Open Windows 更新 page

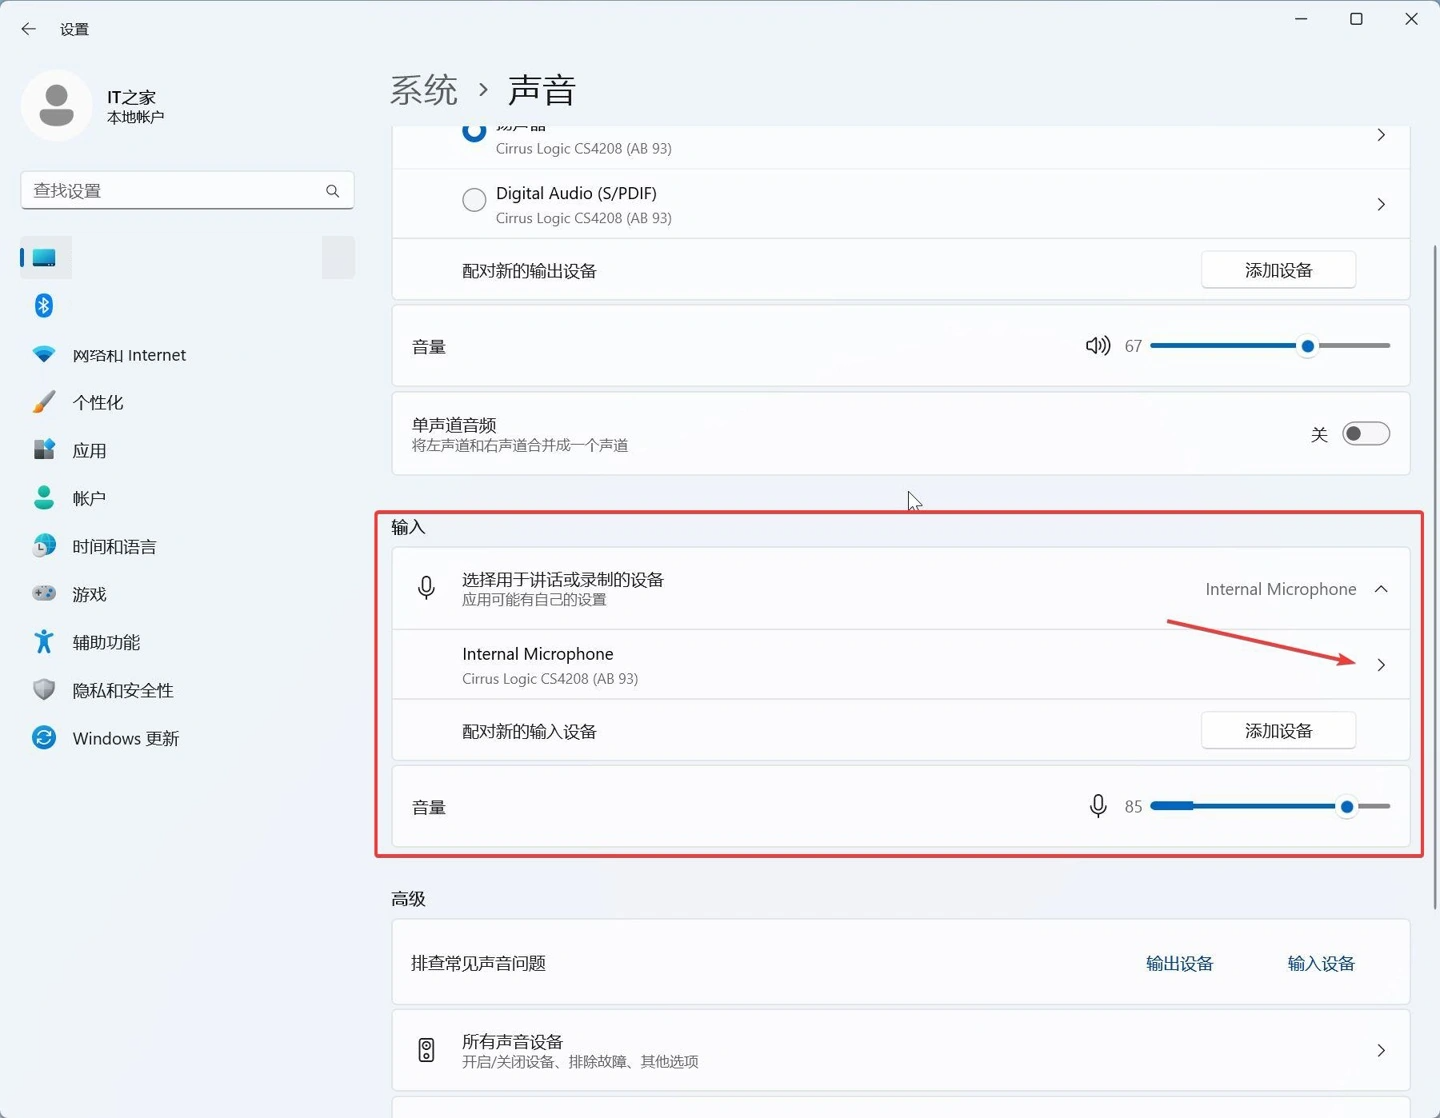point(125,738)
